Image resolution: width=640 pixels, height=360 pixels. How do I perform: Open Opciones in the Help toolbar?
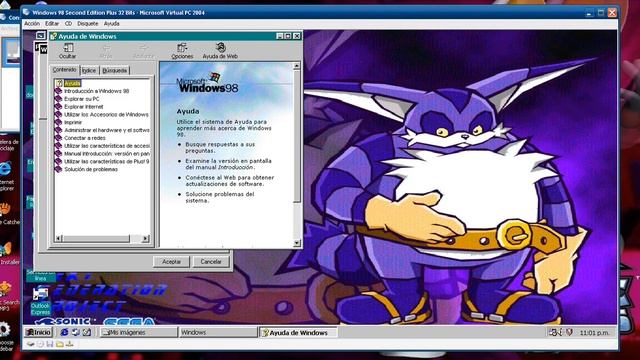pos(182,51)
